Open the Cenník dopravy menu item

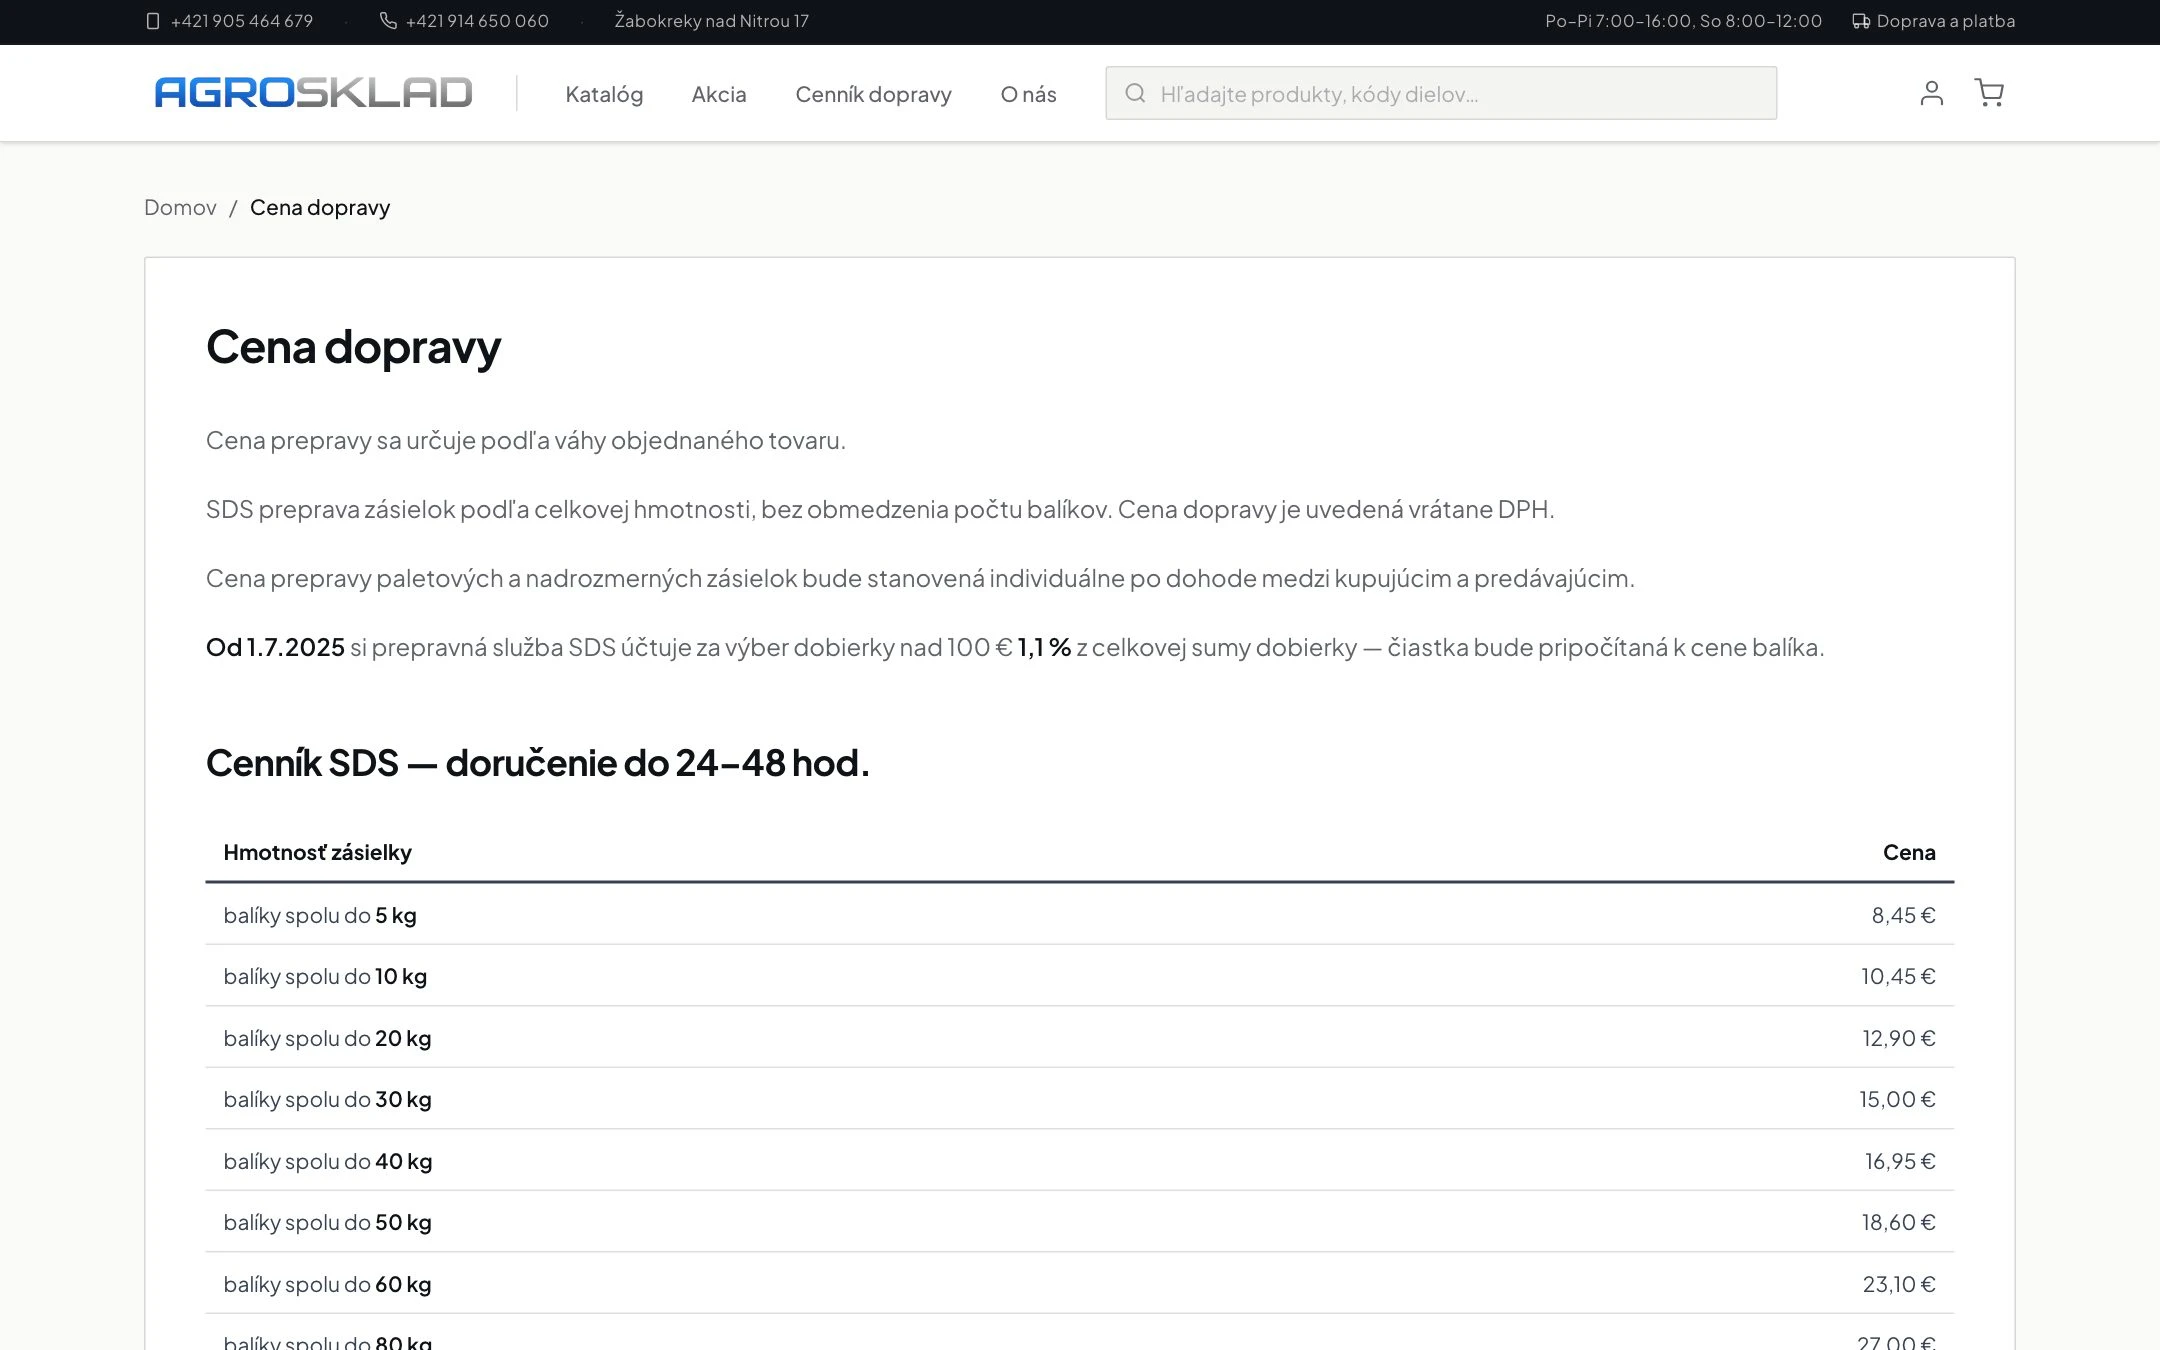[x=873, y=94]
